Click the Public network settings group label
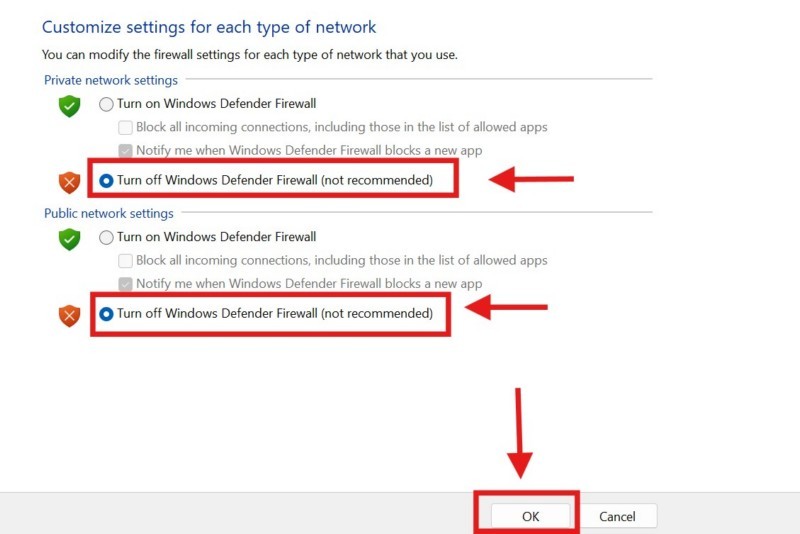 pyautogui.click(x=109, y=213)
